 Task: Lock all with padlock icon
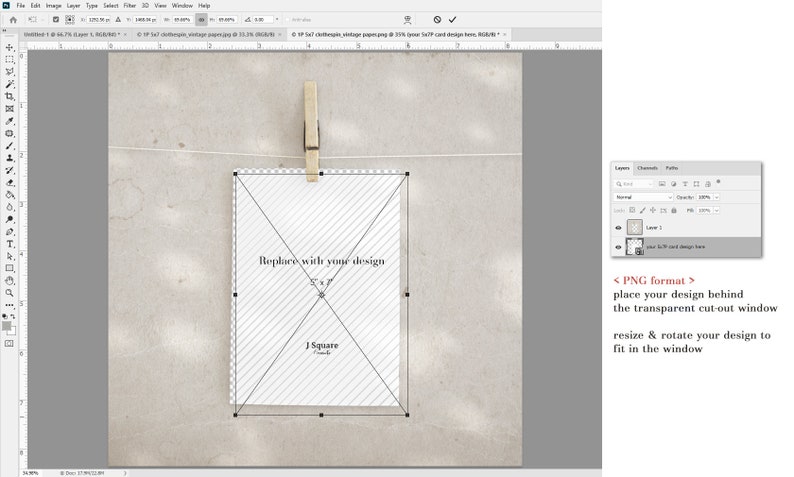tap(673, 210)
